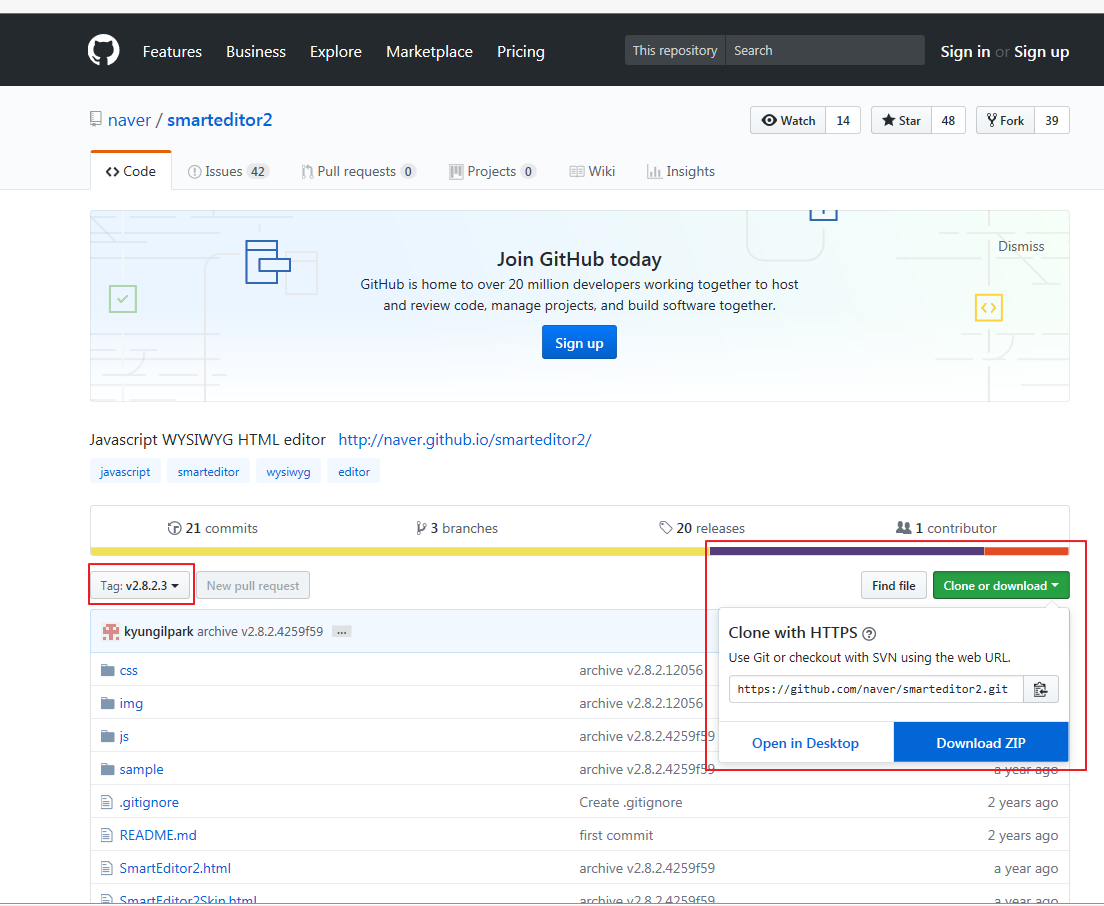Switch to the Issues tab
This screenshot has width=1104, height=906.
pos(228,171)
